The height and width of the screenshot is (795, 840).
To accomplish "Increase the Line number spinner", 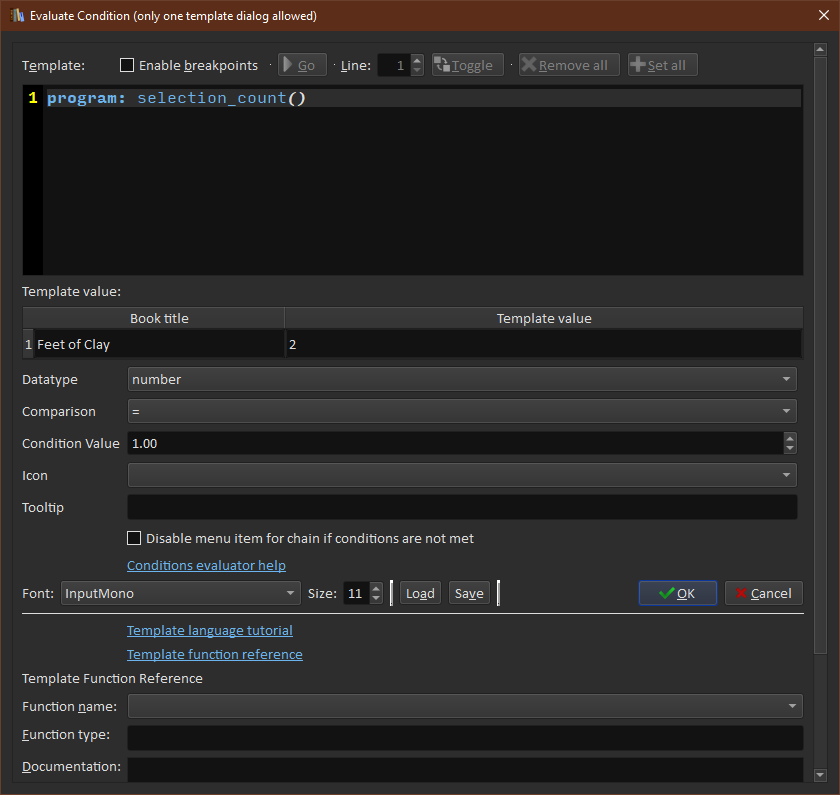I will (417, 60).
